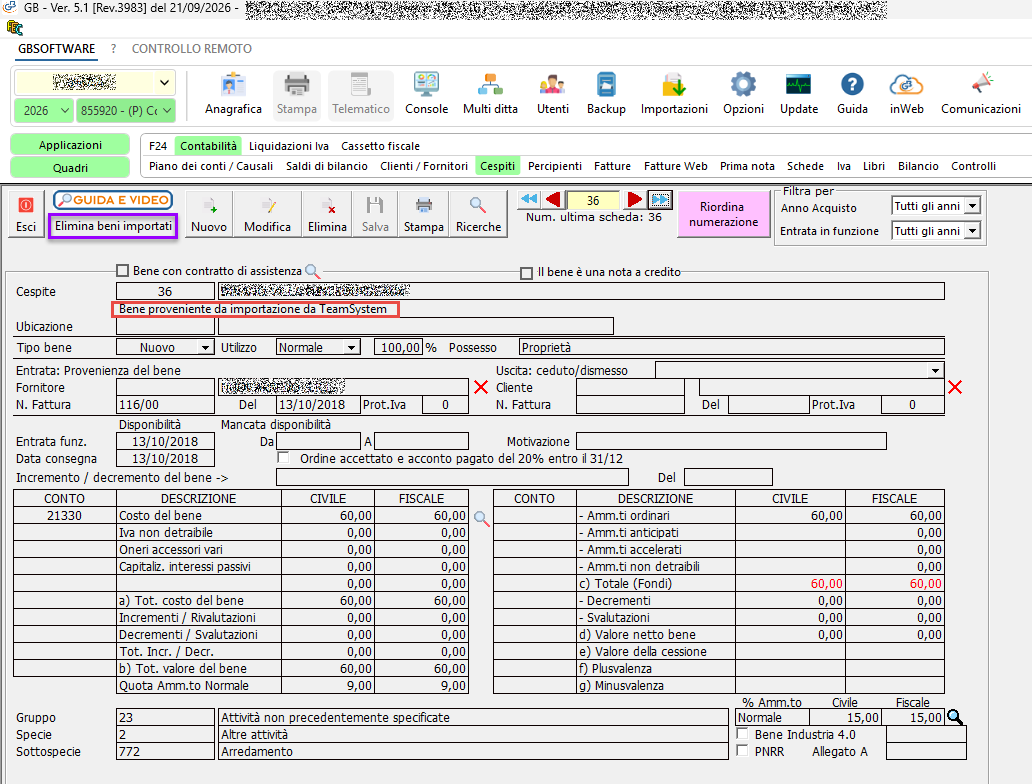Go to the previous asset card
Image resolution: width=1032 pixels, height=784 pixels.
click(554, 199)
